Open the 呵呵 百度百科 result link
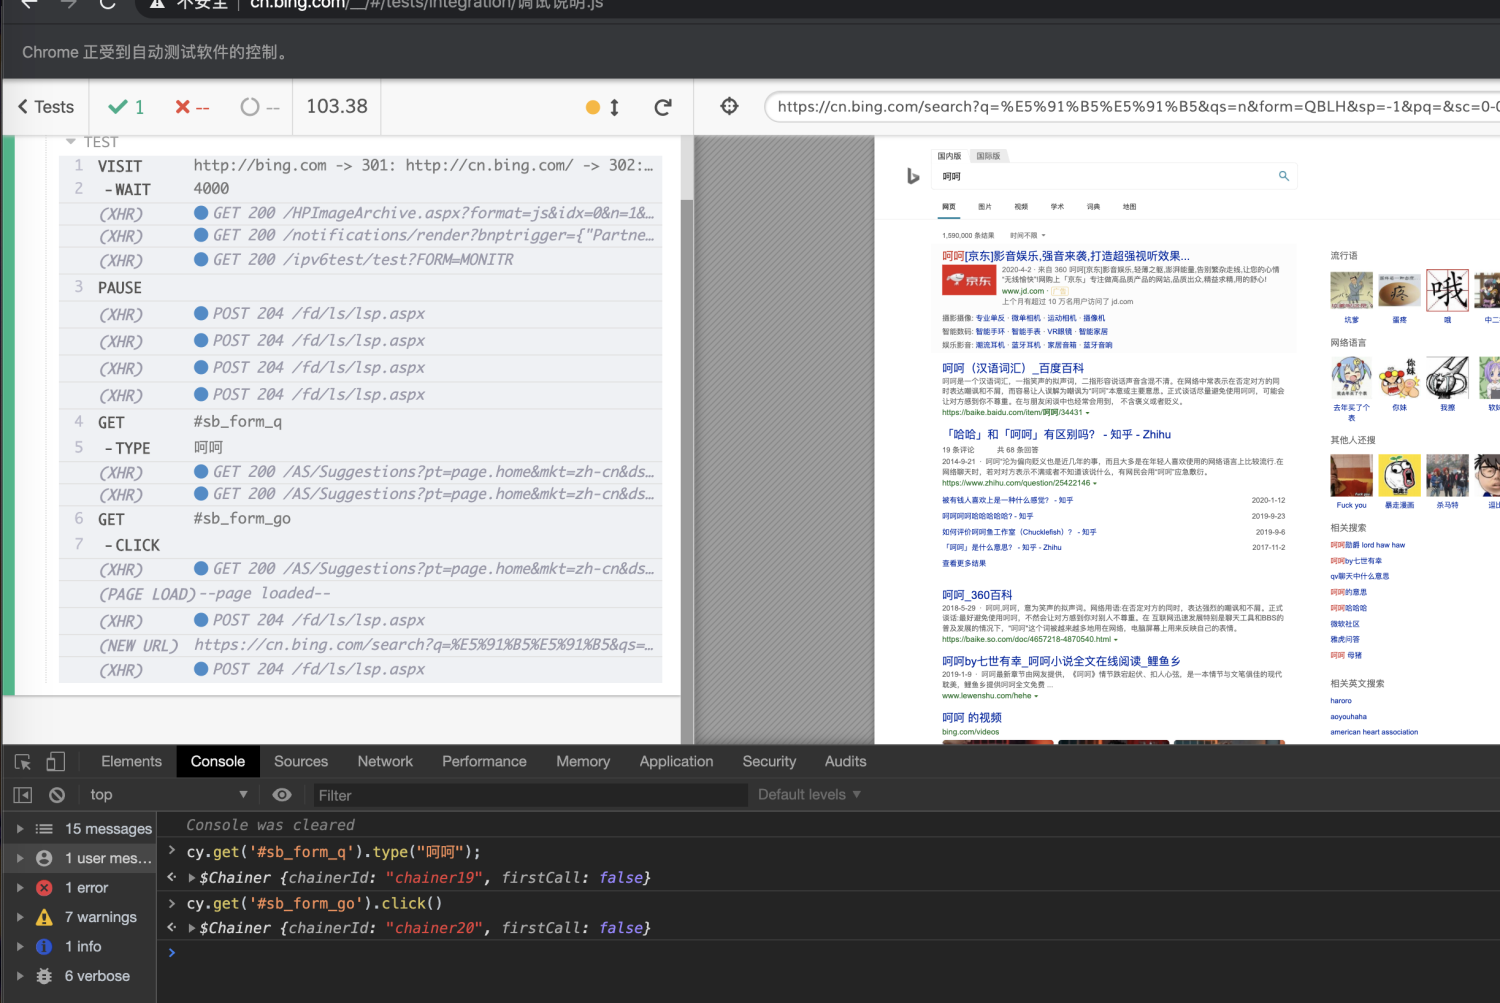1500x1003 pixels. point(1013,368)
